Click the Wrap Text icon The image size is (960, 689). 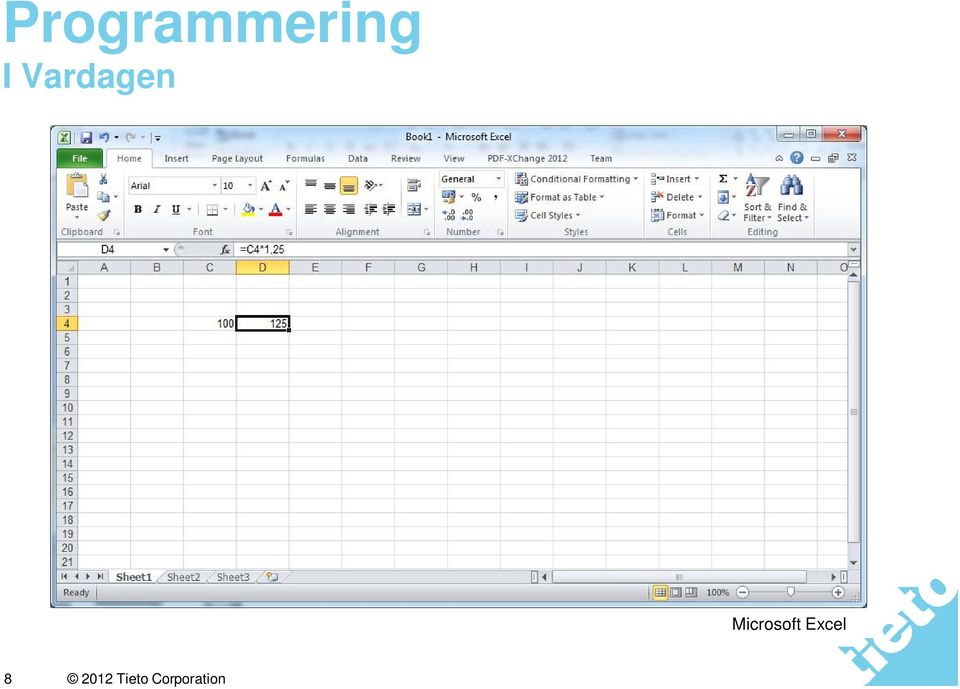pos(414,185)
